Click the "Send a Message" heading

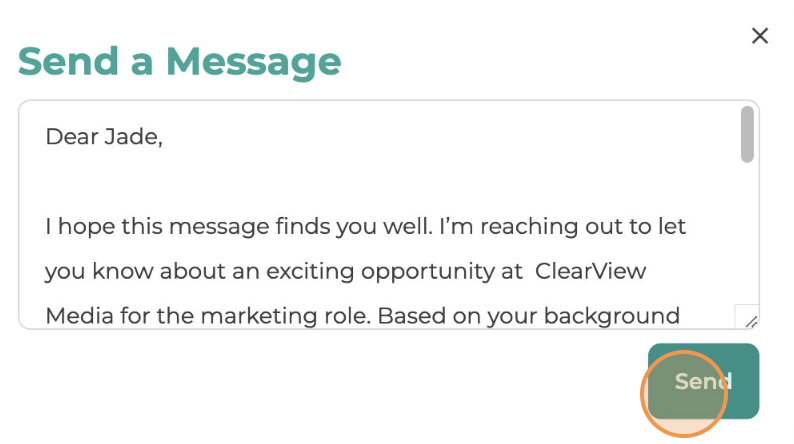[x=180, y=62]
